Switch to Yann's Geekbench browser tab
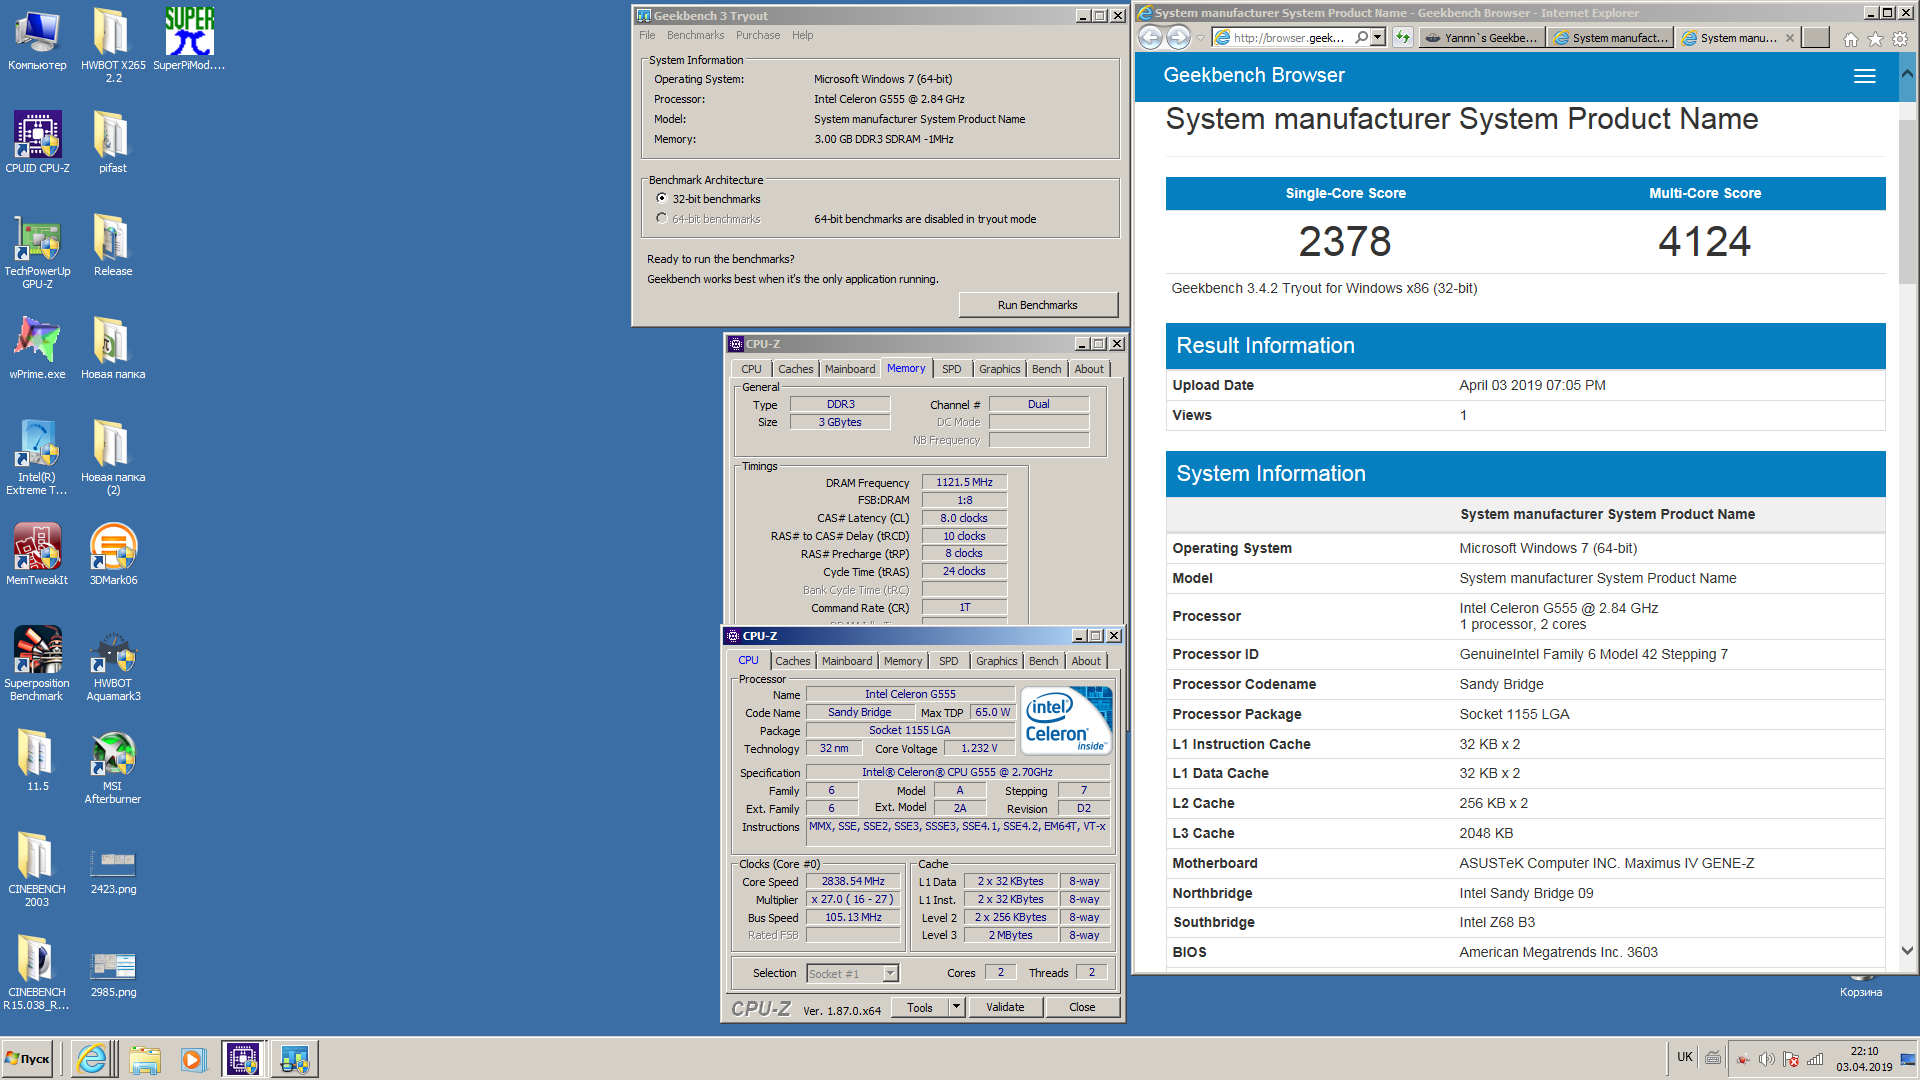Screen dimensions: 1920x1080 tap(1481, 38)
